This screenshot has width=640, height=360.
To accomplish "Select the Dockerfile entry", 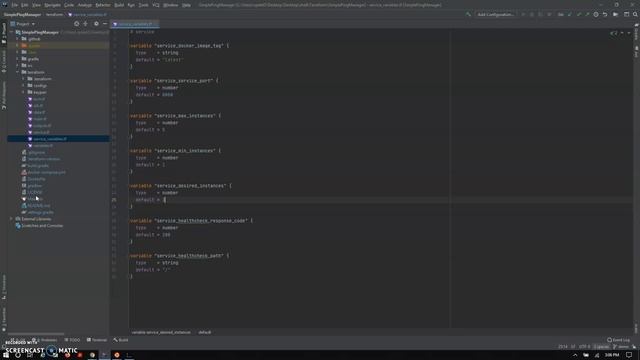I will tap(36, 179).
